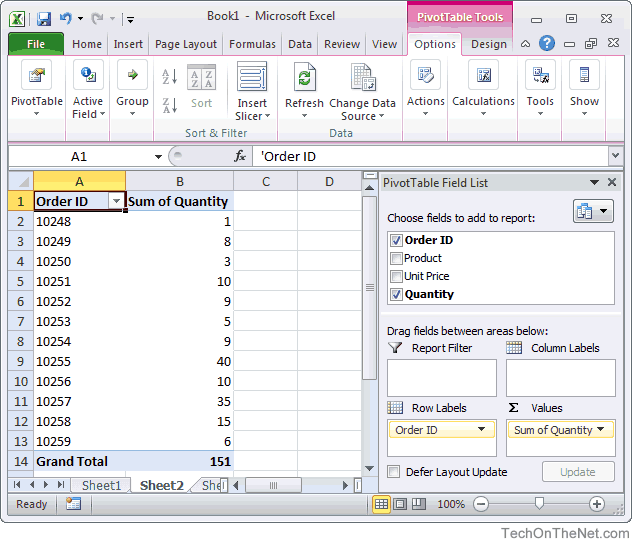The width and height of the screenshot is (632, 548).
Task: Open Order ID dropdown in Row Labels area
Action: [x=481, y=430]
